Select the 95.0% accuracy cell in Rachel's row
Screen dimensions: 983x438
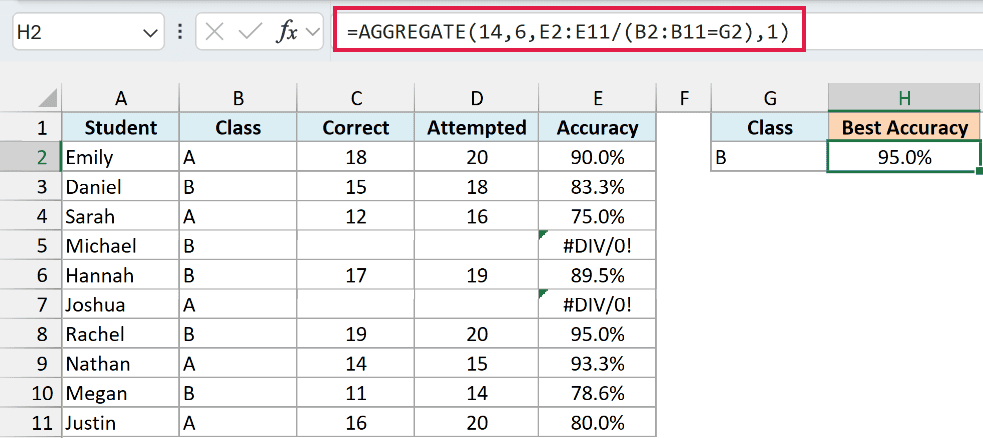[597, 334]
